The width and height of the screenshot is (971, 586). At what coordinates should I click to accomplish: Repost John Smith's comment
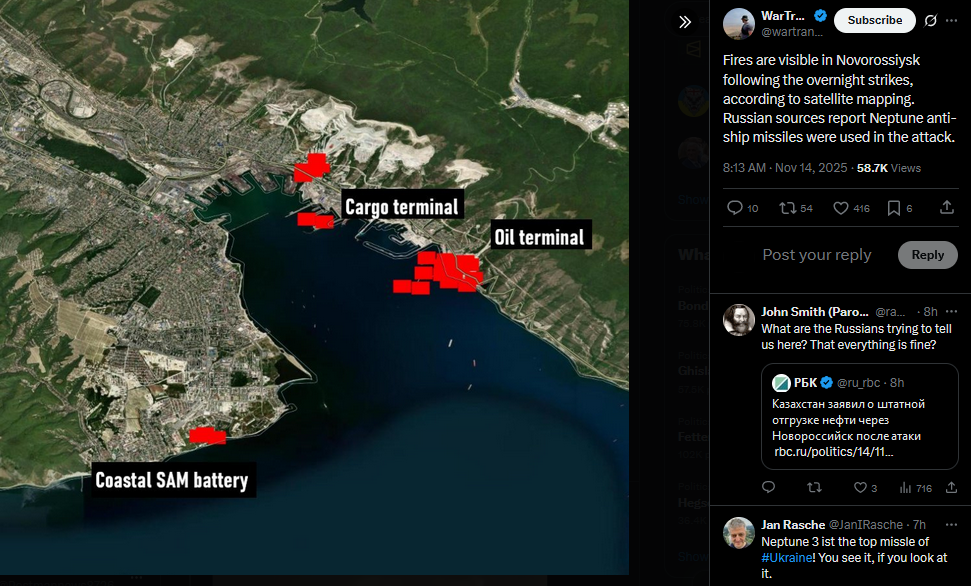(814, 488)
